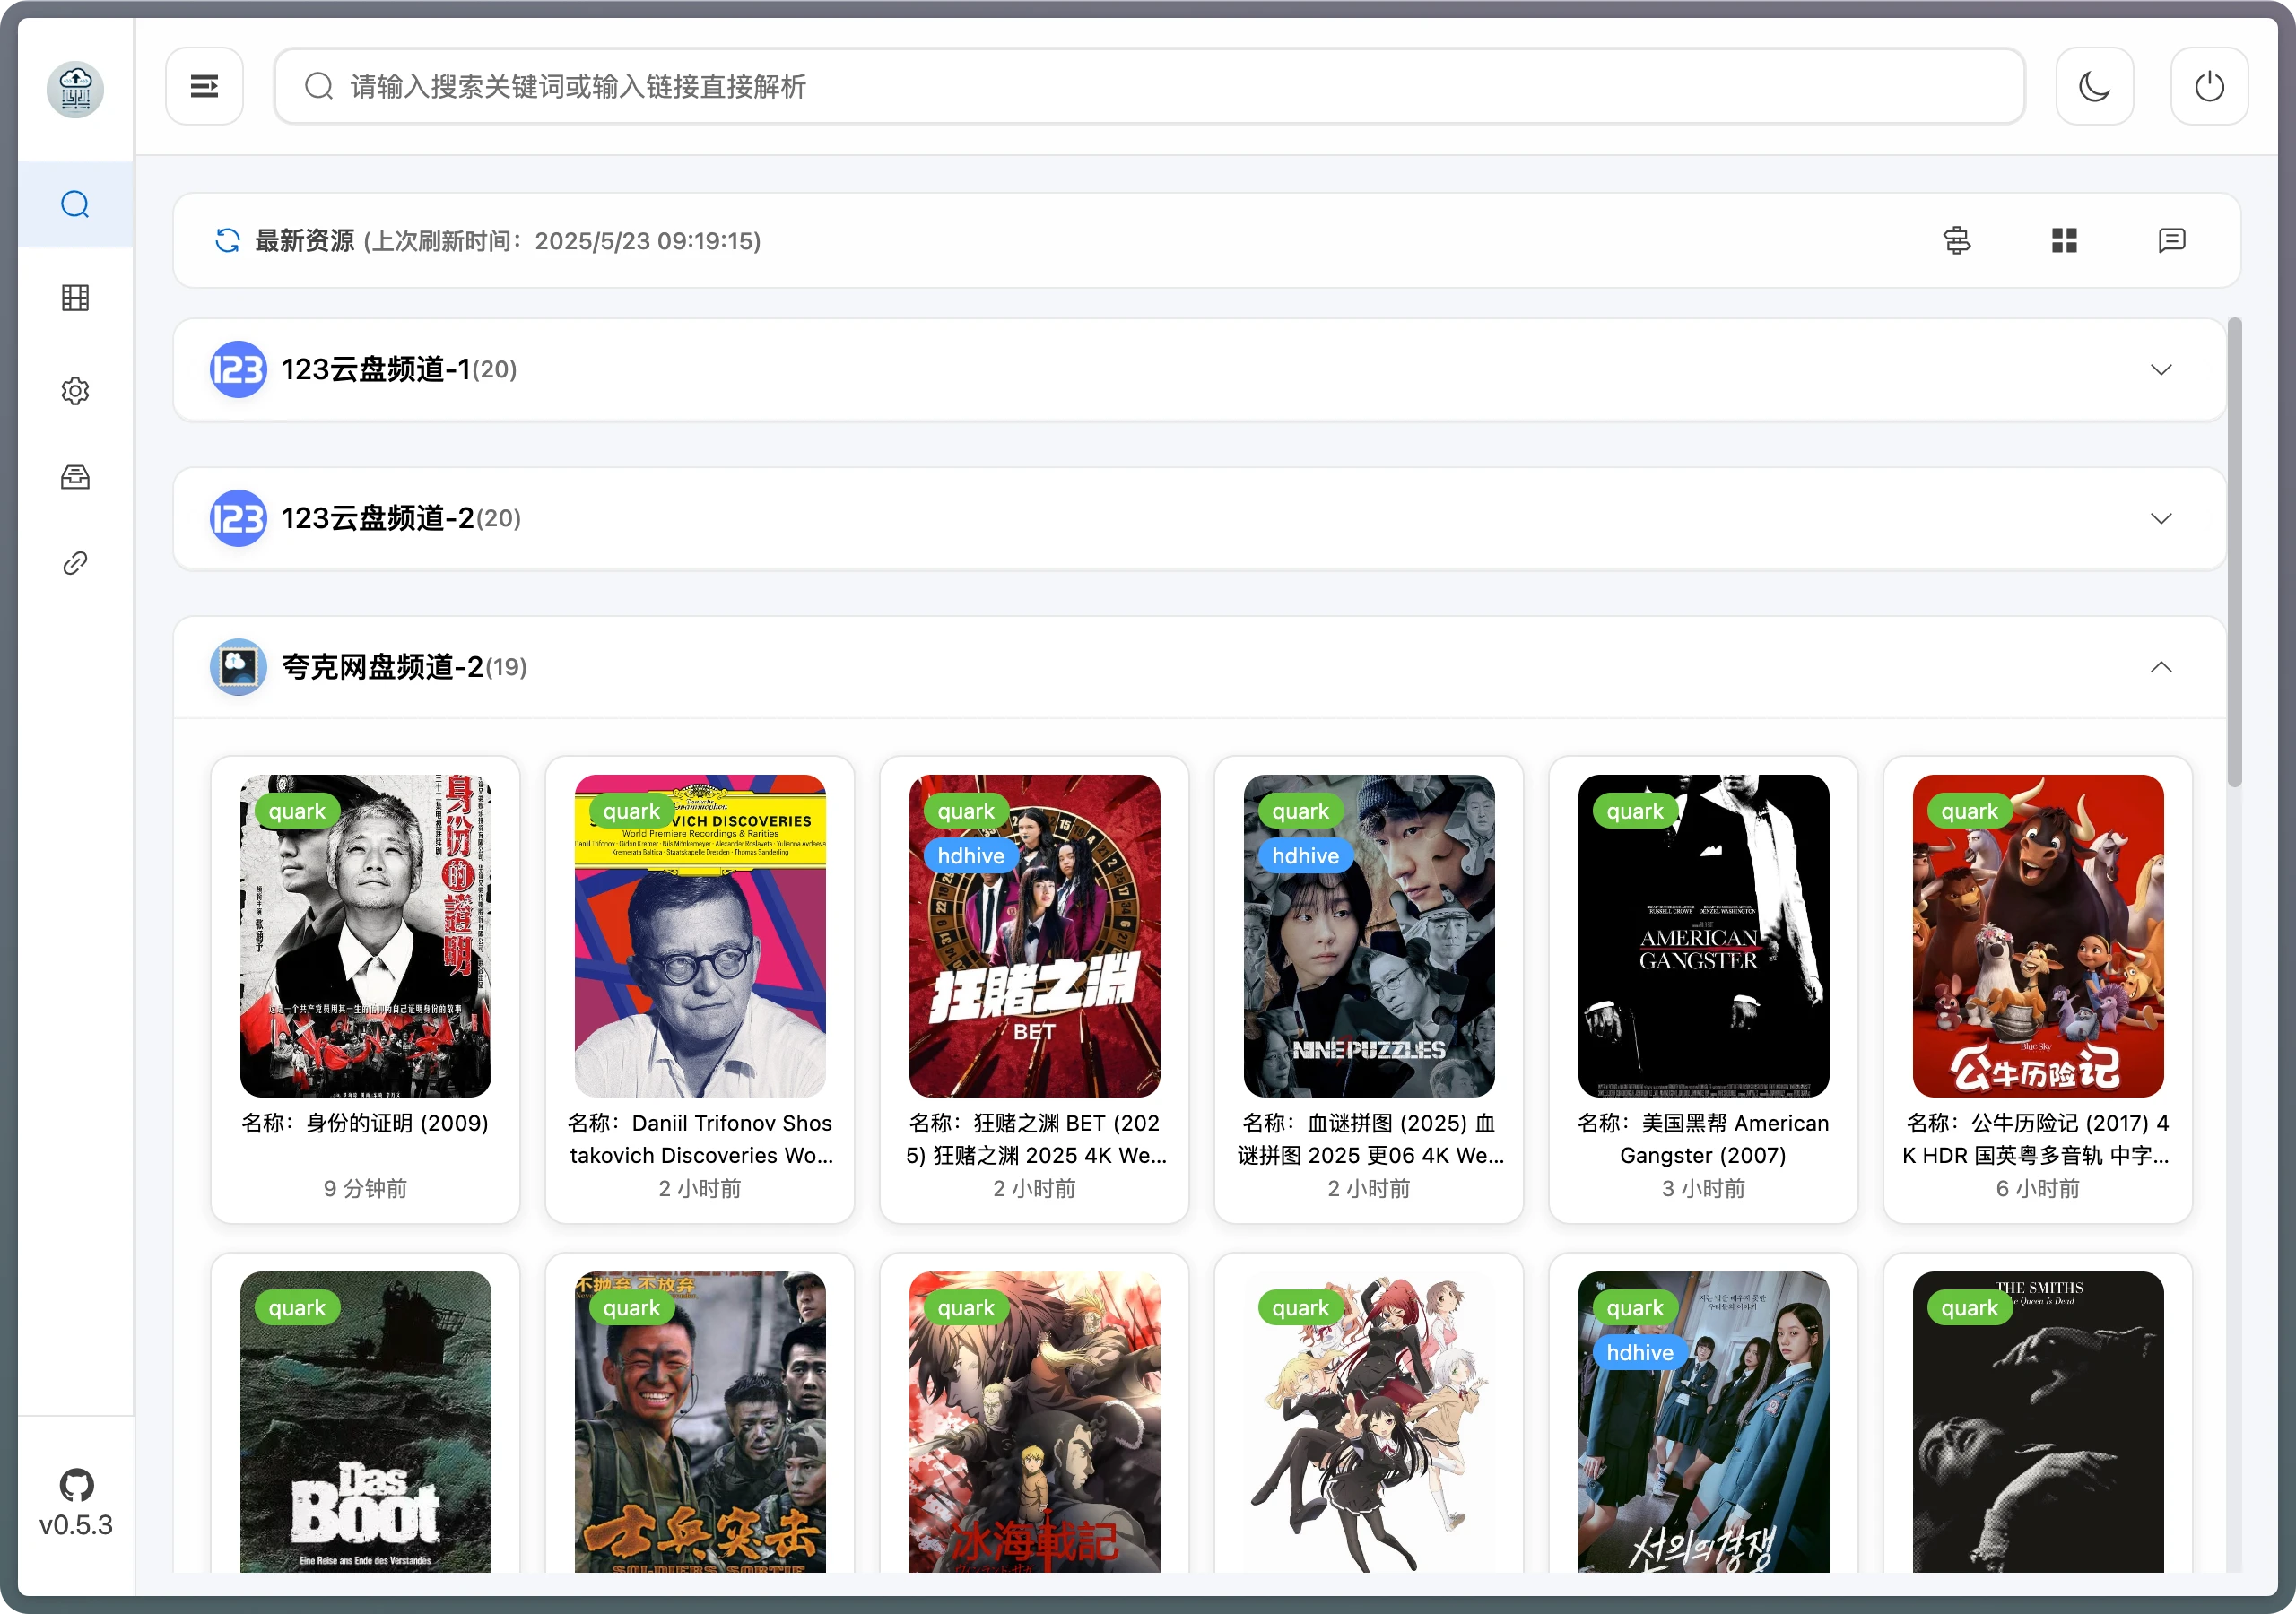Open the Nine Puzzles poster
This screenshot has width=2296, height=1614.
pos(1369,935)
